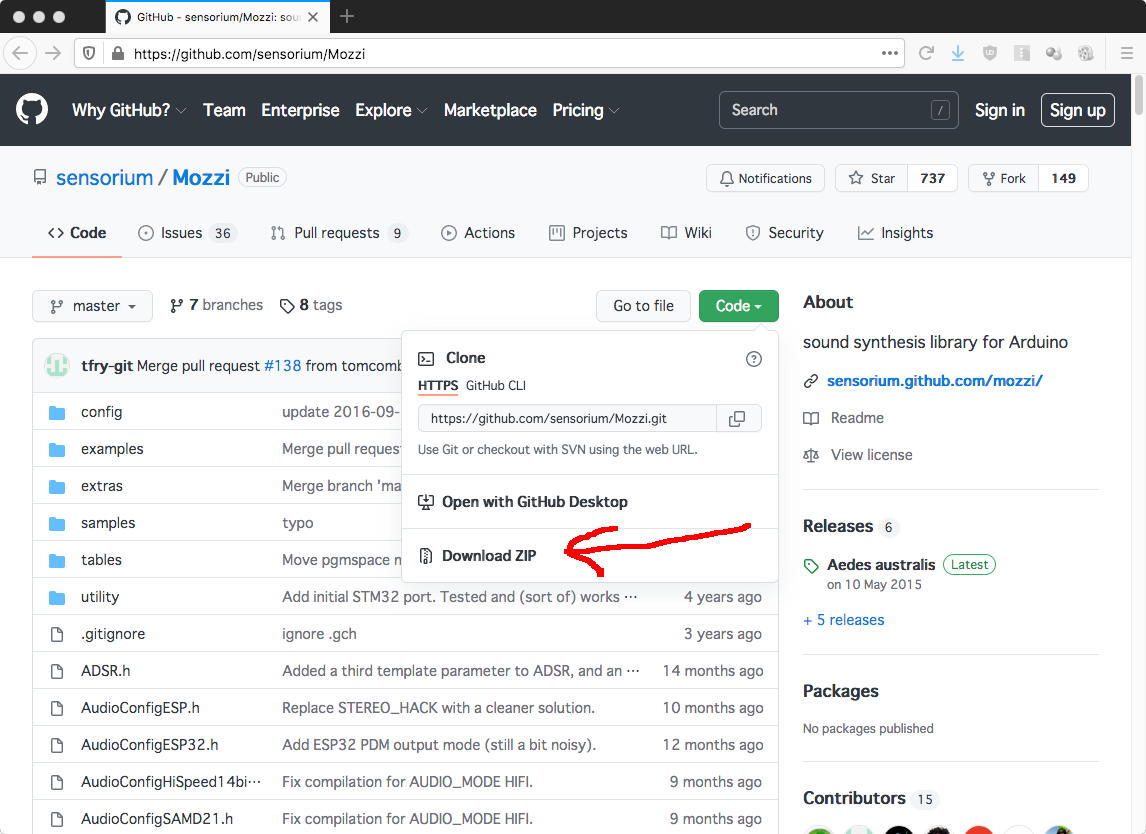Image resolution: width=1146 pixels, height=834 pixels.
Task: Click the GitHub octocat logo
Action: (x=32, y=110)
